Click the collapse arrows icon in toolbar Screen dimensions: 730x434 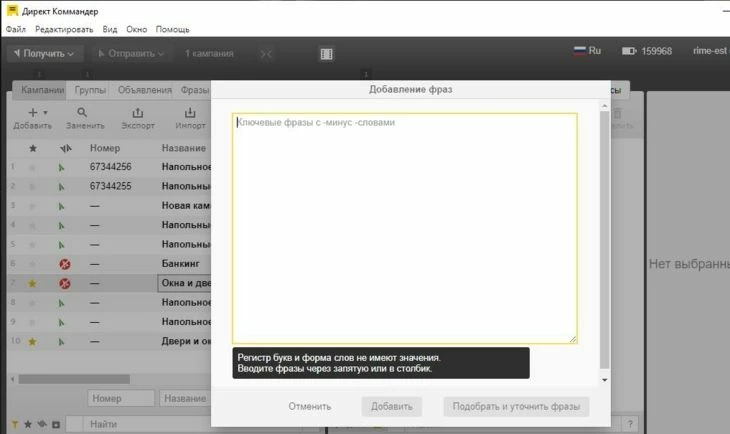click(x=266, y=54)
